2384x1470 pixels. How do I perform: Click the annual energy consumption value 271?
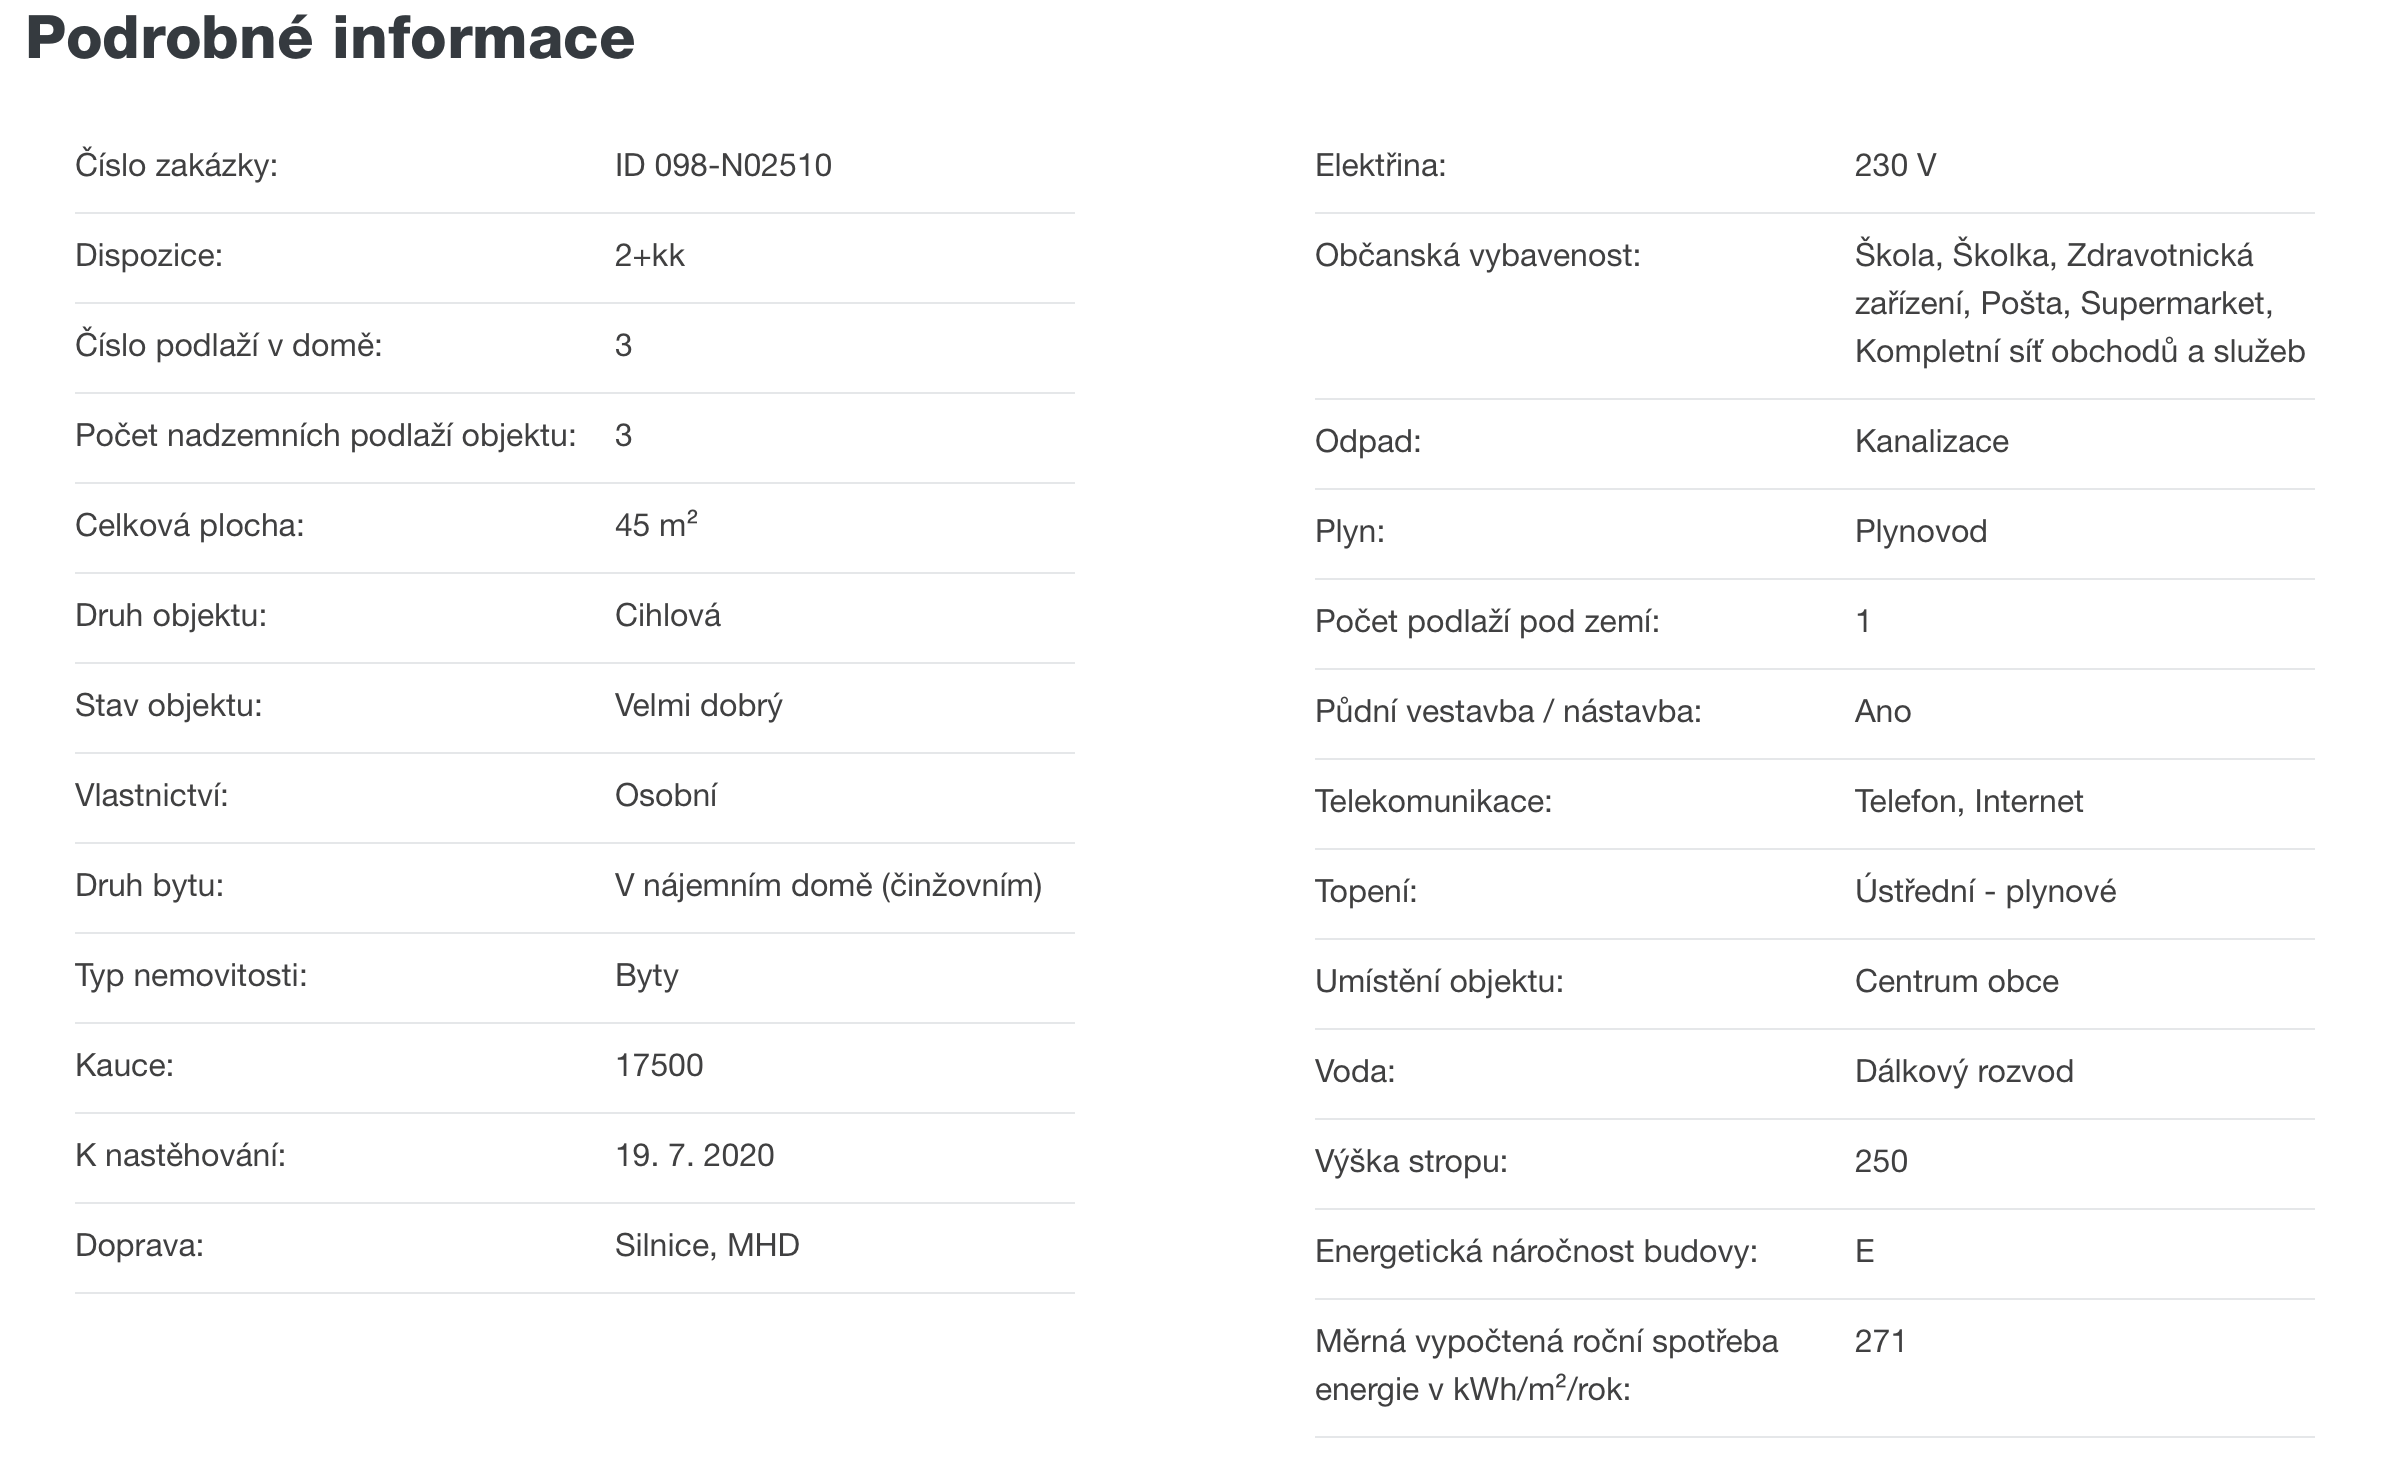(x=1880, y=1341)
